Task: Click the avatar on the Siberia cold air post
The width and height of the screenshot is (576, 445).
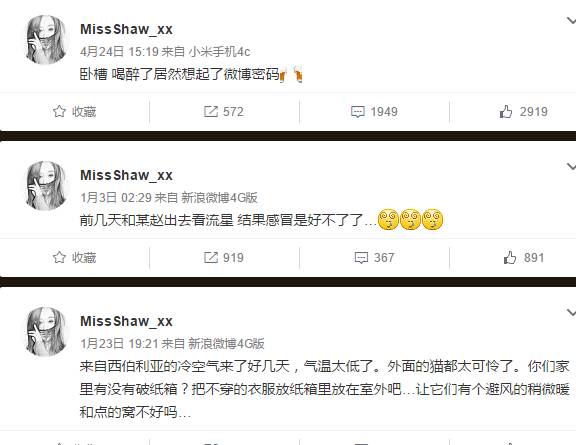Action: point(46,331)
